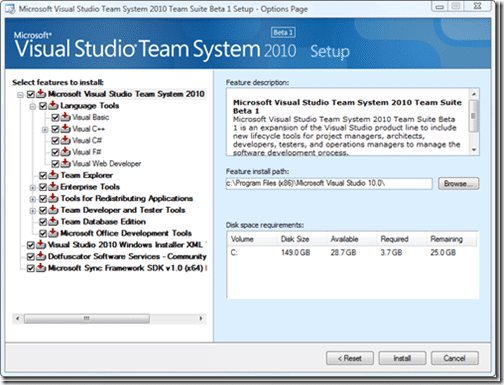Viewport: 504px width, 385px height.
Task: Click the feature tree scroll right arrow
Action: 201,319
